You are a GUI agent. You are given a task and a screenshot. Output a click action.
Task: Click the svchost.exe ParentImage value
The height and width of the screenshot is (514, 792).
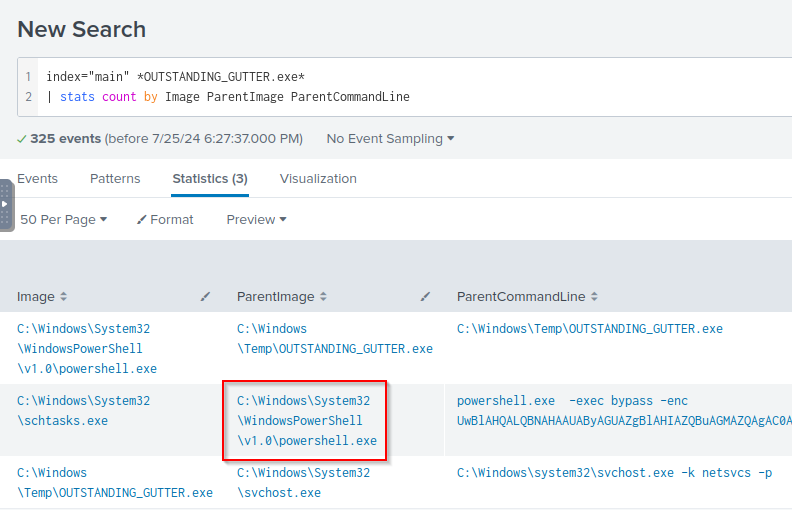coord(303,482)
